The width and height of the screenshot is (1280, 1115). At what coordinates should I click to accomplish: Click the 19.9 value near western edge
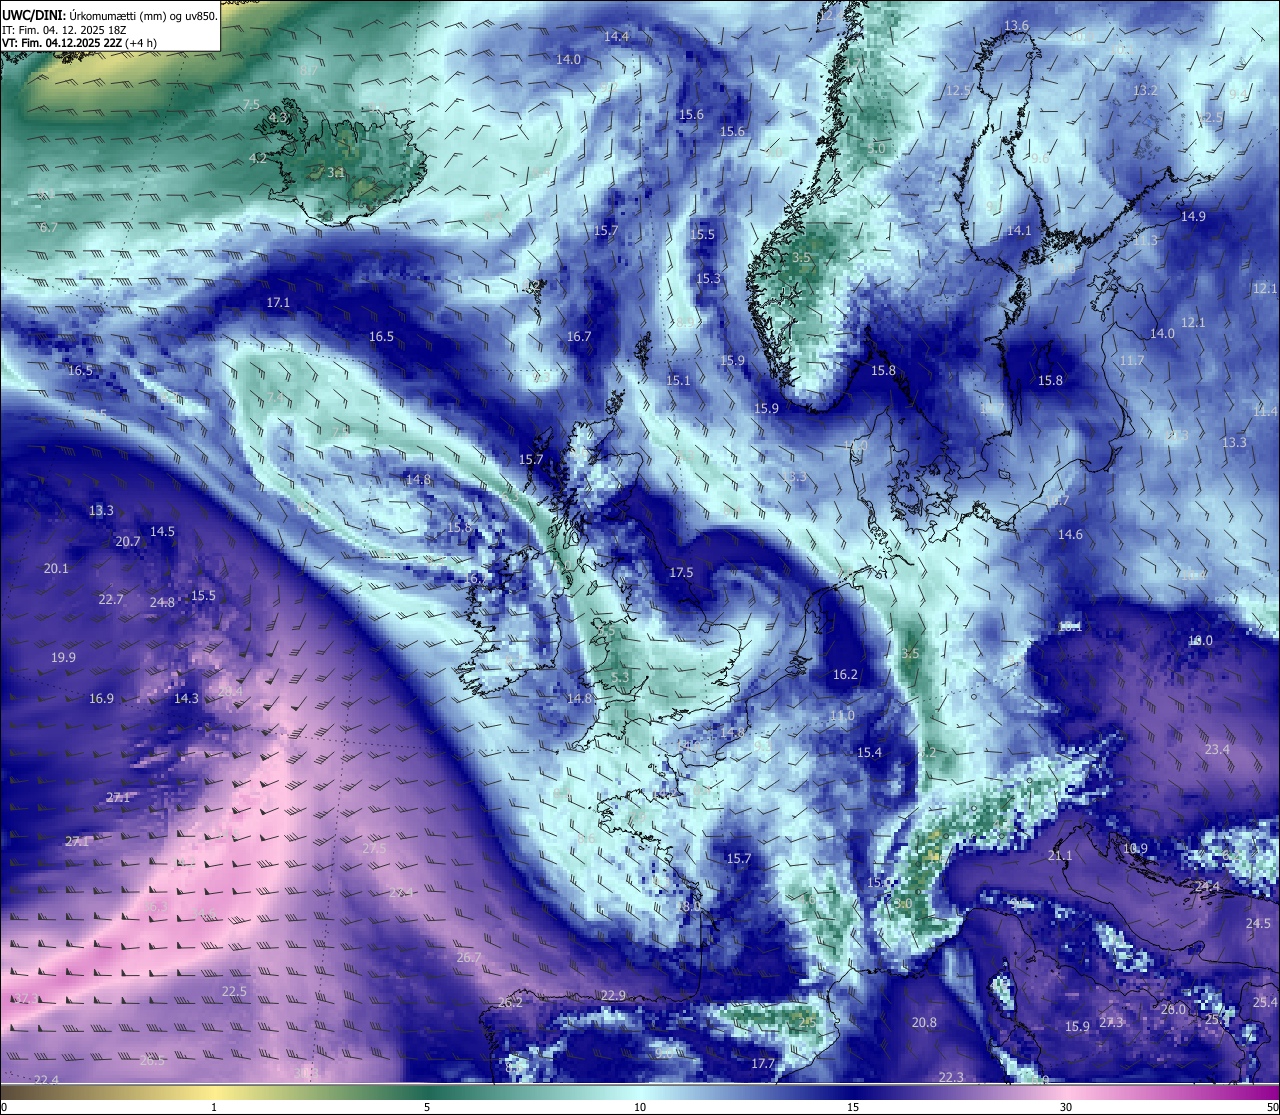[63, 658]
